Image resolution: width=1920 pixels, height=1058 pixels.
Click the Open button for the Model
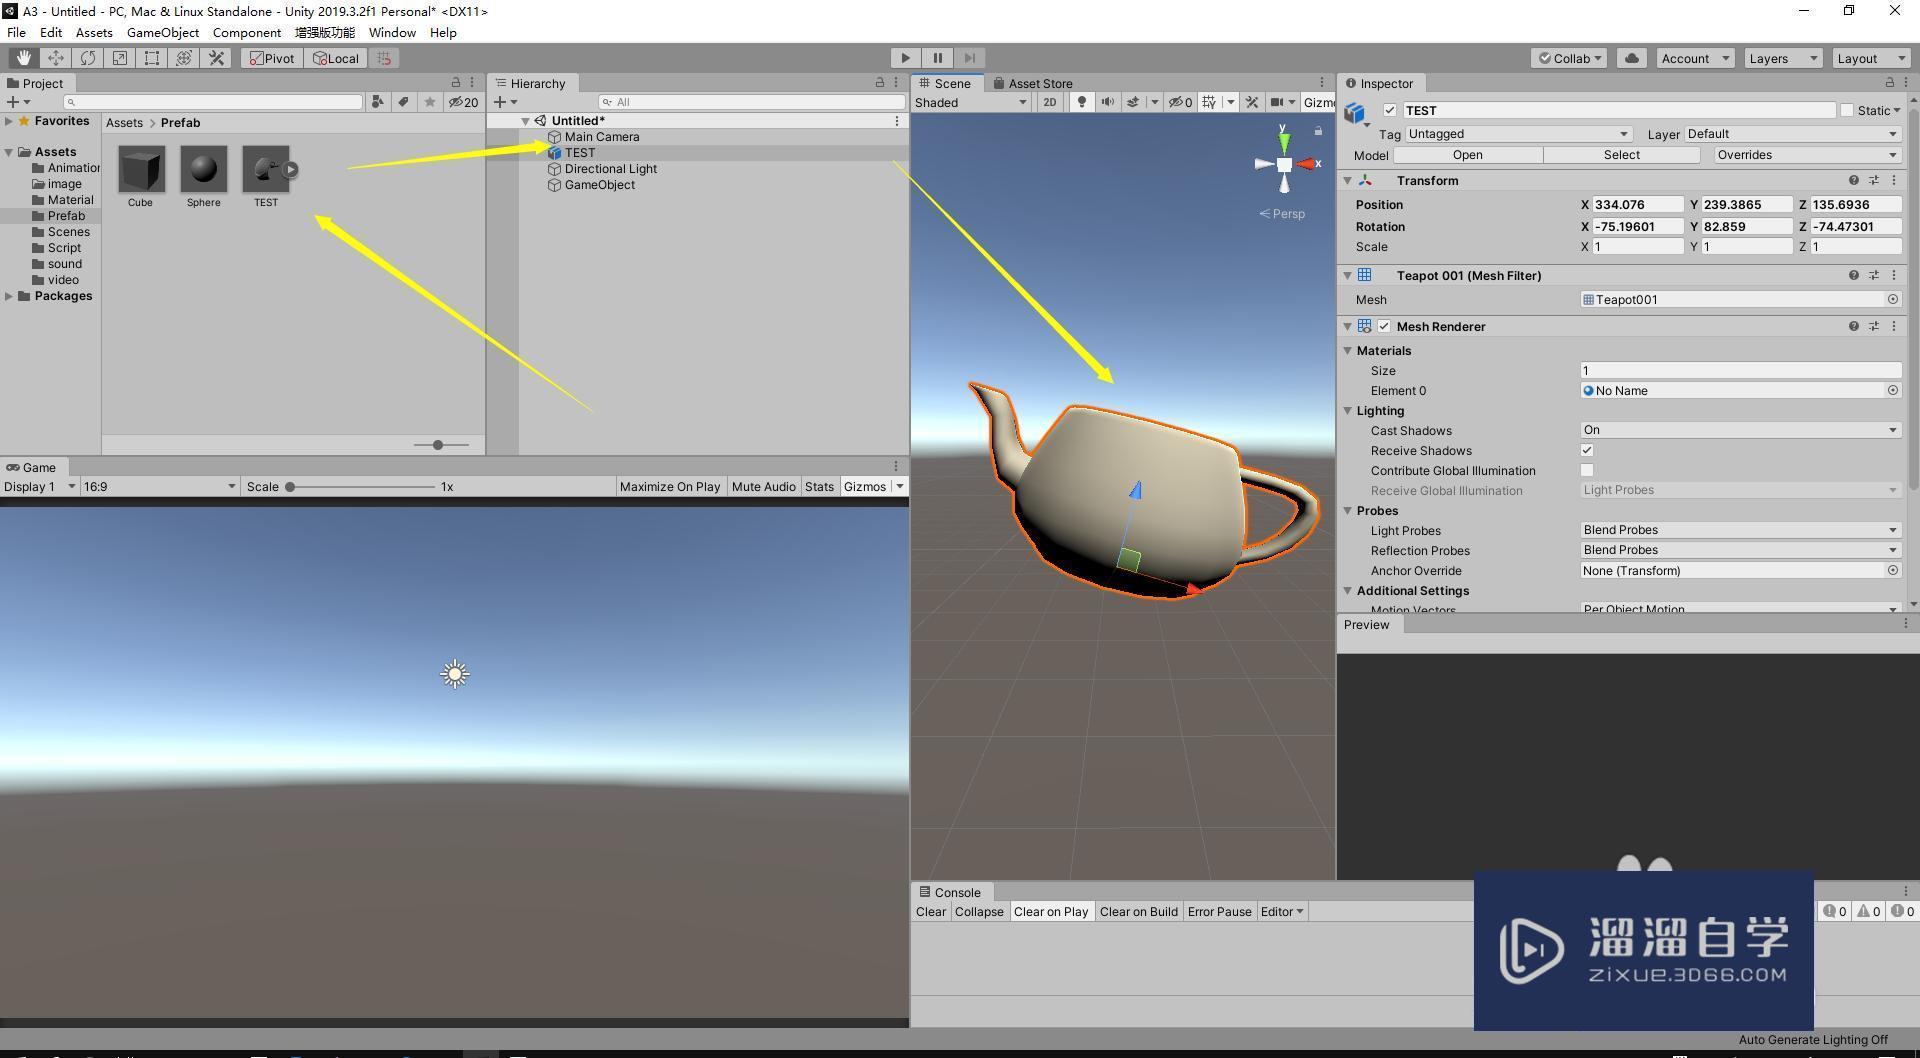tap(1466, 155)
